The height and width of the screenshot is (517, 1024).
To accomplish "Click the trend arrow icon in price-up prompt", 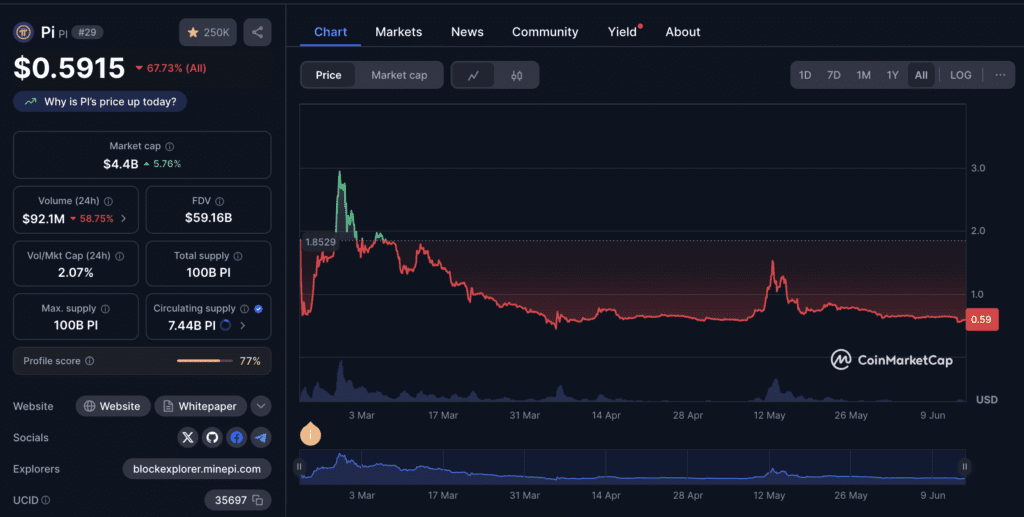I will coord(30,102).
